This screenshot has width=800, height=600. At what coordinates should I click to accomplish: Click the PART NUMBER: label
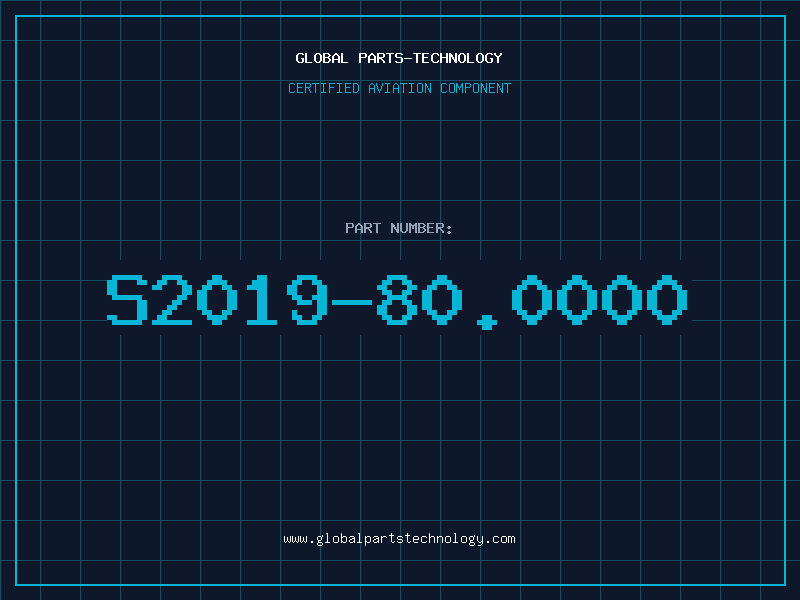coord(399,228)
